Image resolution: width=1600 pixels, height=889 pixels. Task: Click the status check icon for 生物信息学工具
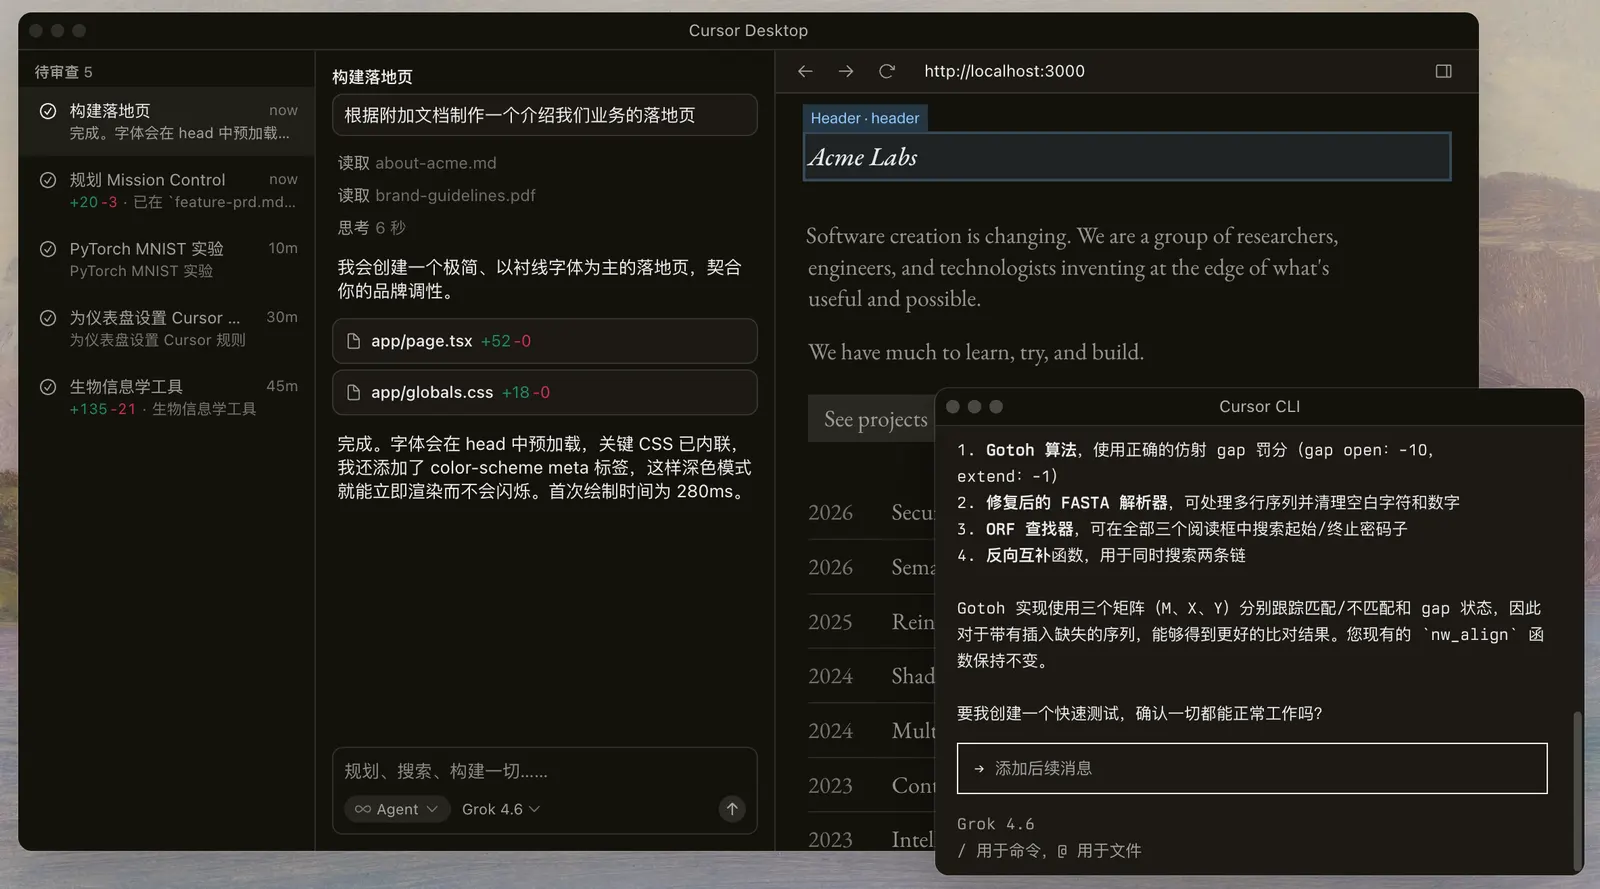[47, 387]
